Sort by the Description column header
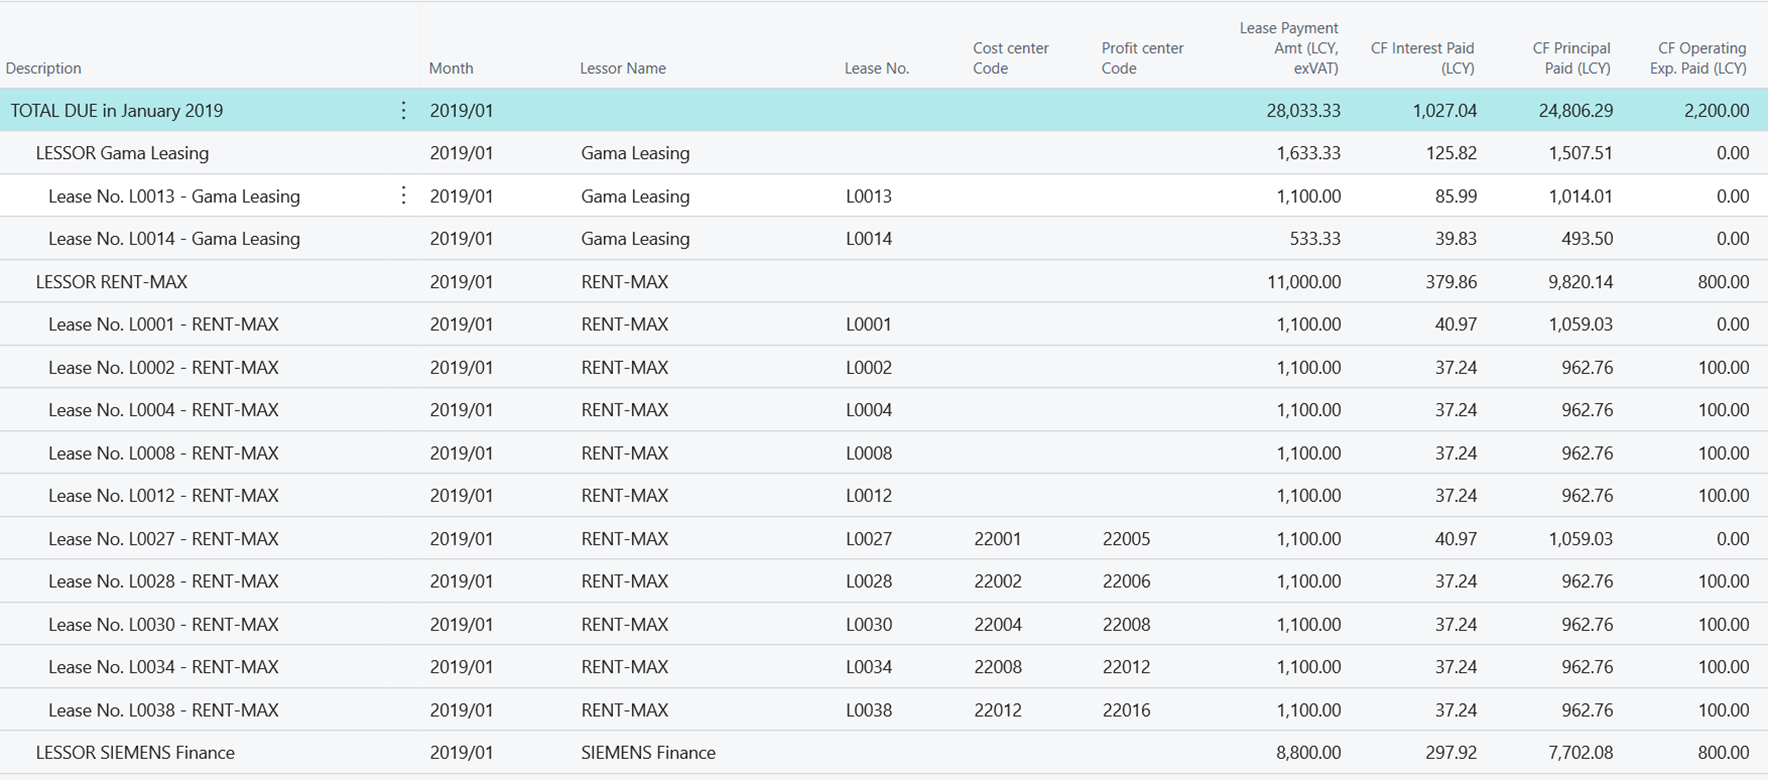Screen dimensions: 1768x780 coord(43,68)
